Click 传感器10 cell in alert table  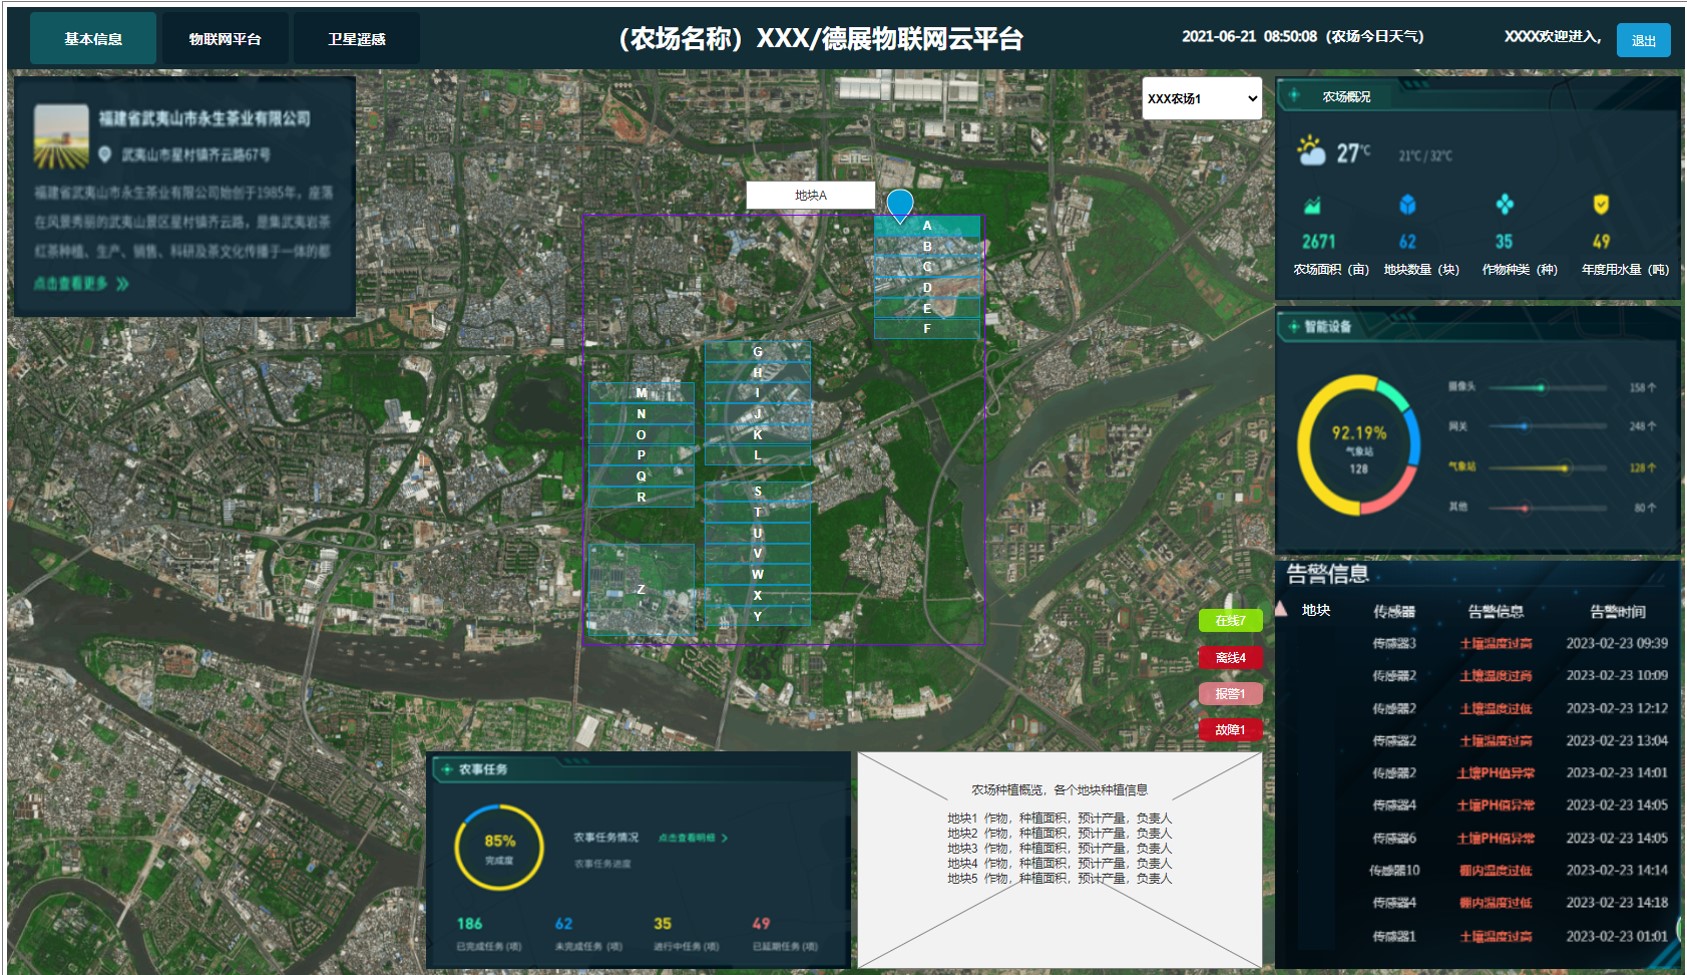pyautogui.click(x=1394, y=870)
